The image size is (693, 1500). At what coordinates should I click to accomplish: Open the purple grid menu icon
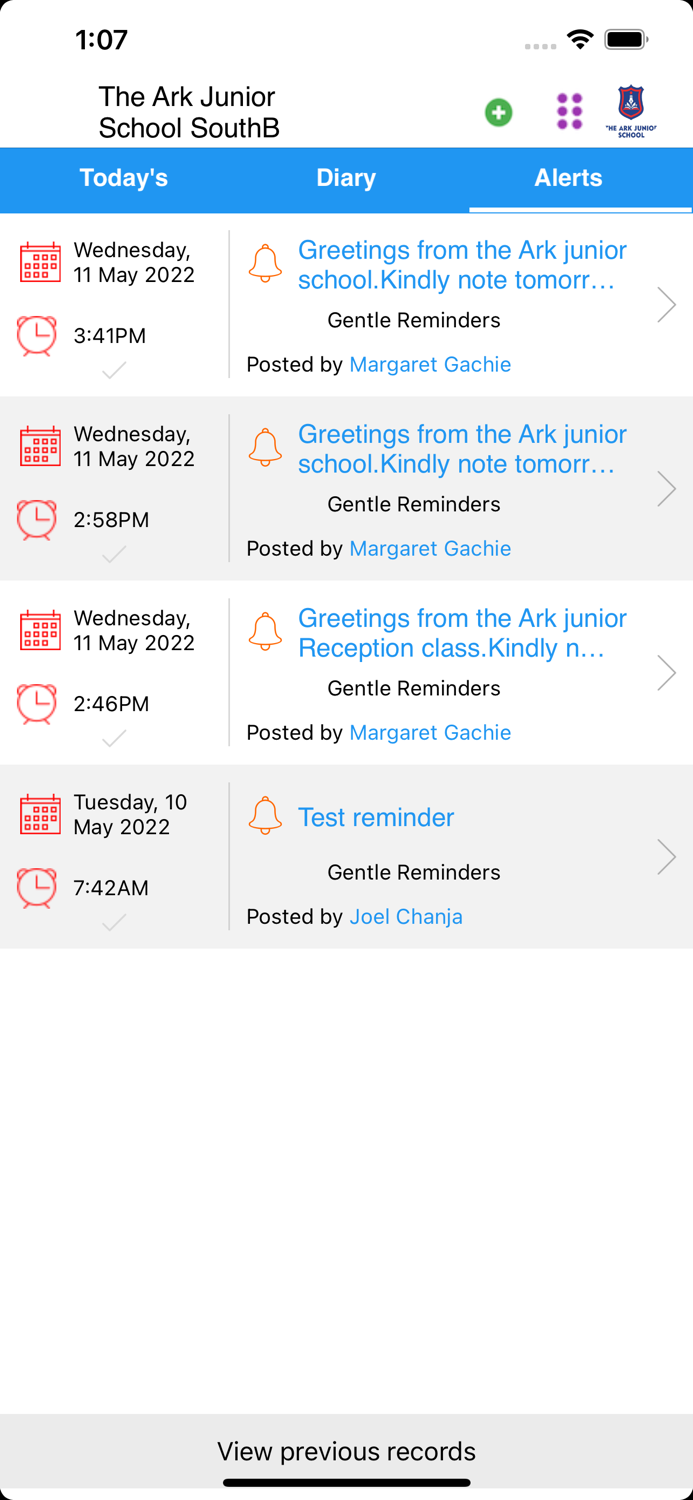pyautogui.click(x=568, y=112)
